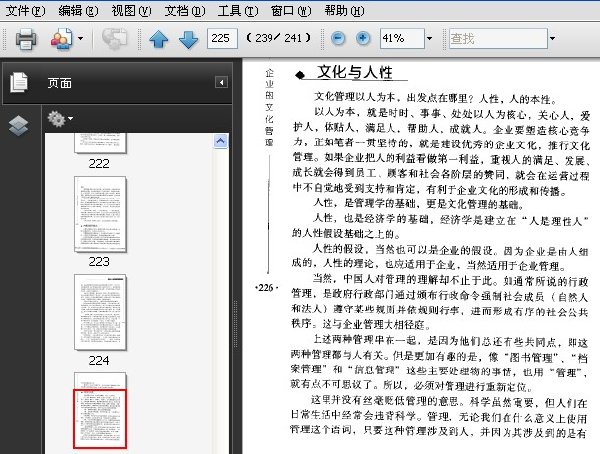Image resolution: width=600 pixels, height=454 pixels.
Task: Click the page number field showing 225
Action: (x=222, y=38)
